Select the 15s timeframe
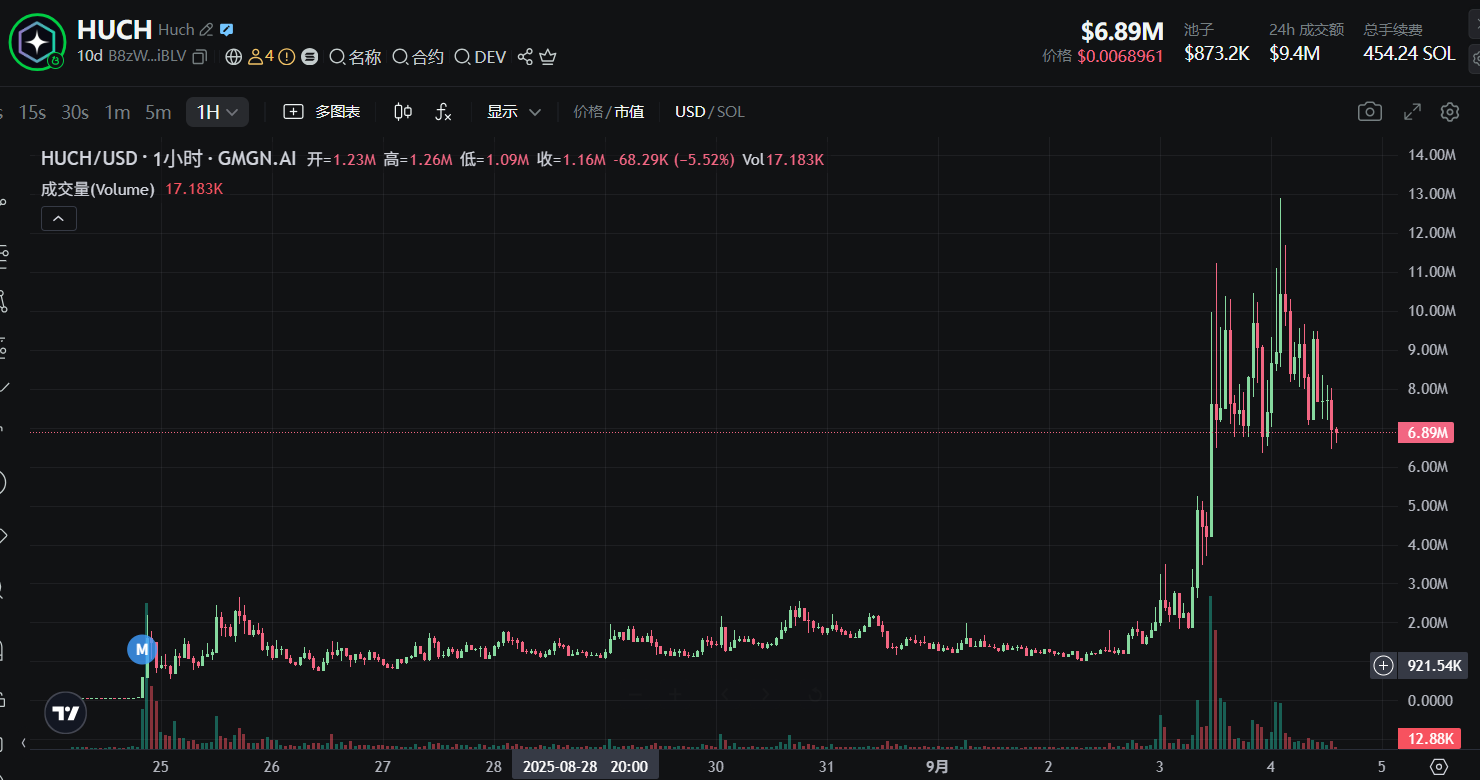This screenshot has height=780, width=1480. pyautogui.click(x=32, y=112)
